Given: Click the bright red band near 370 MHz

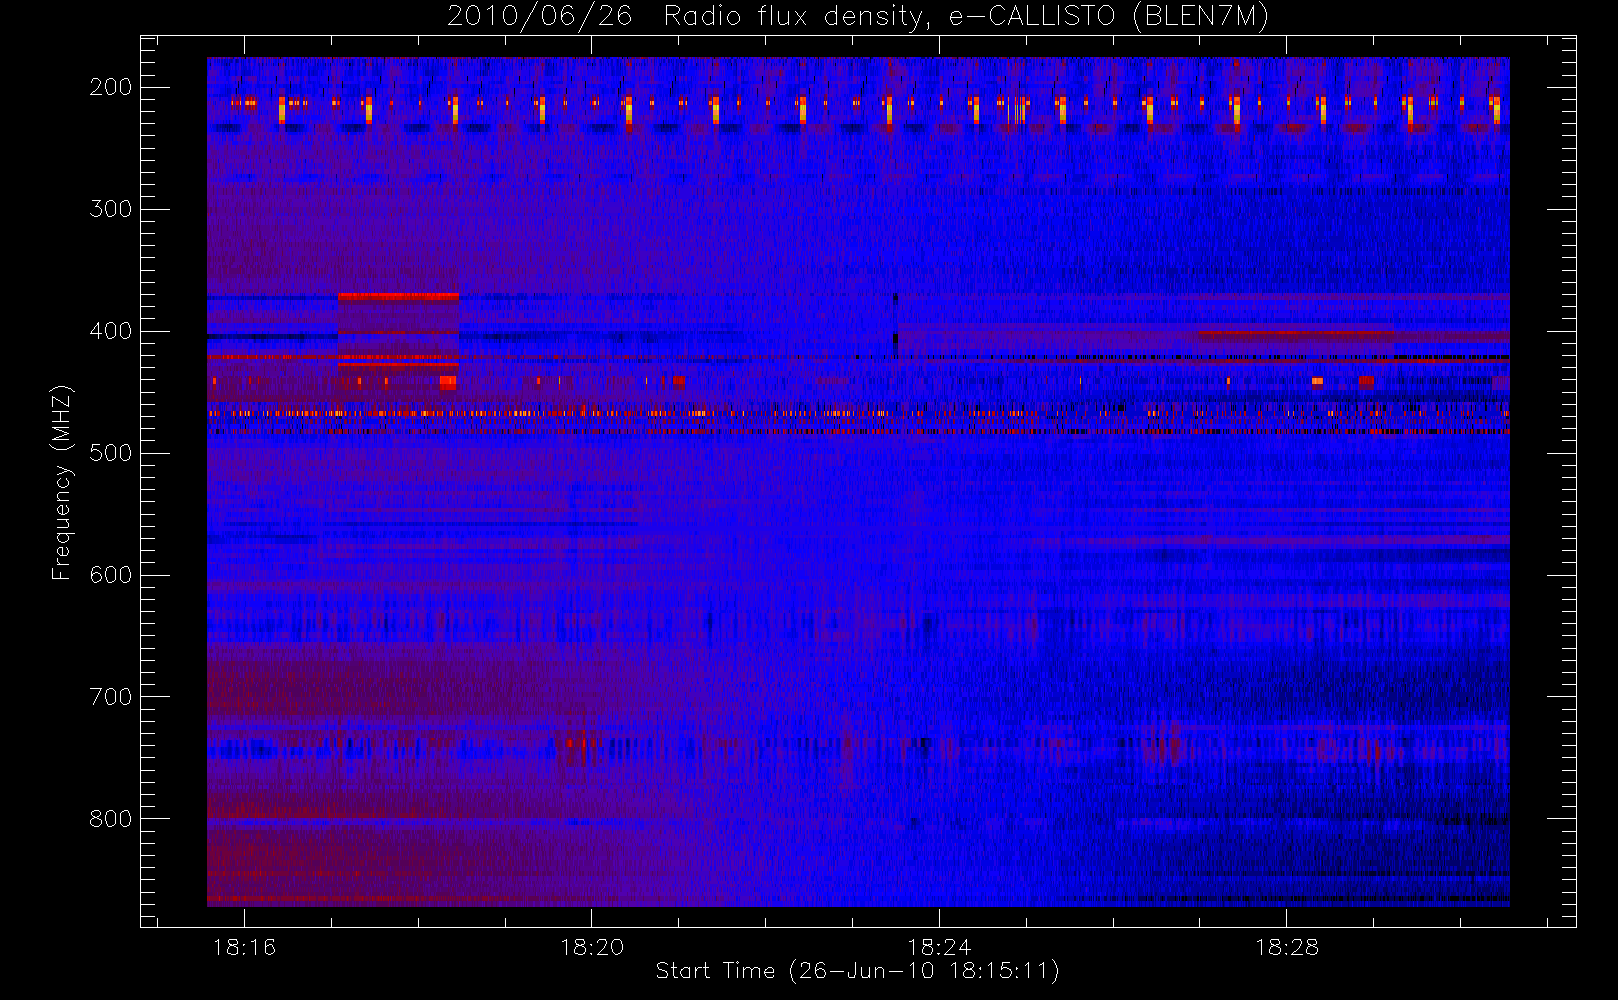Looking at the screenshot, I should (x=398, y=296).
